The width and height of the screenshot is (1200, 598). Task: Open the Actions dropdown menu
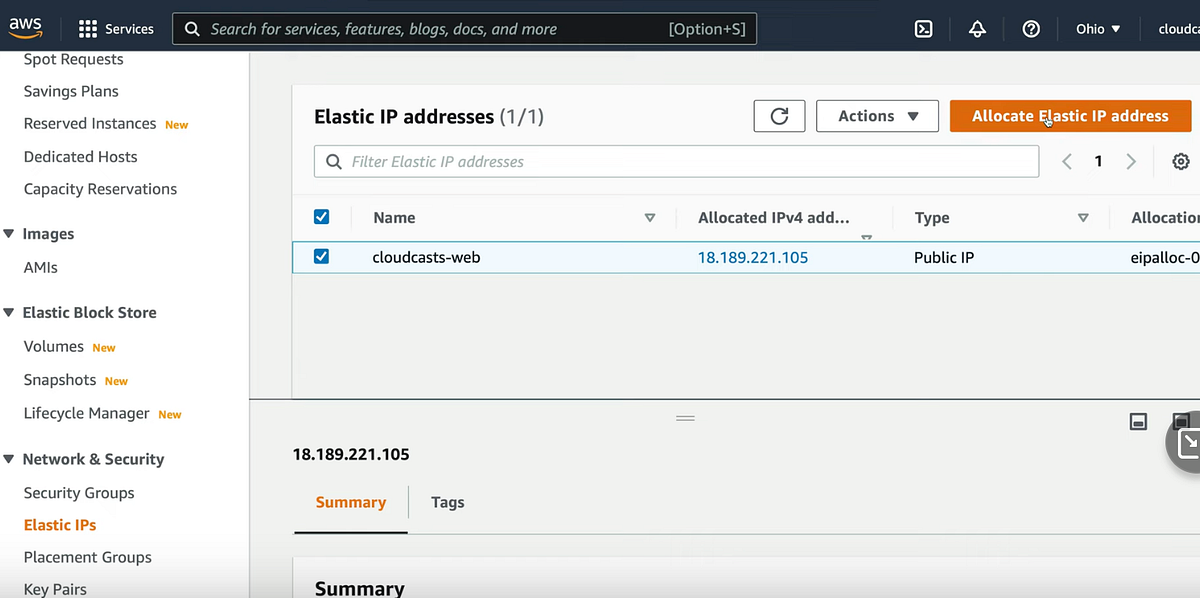[x=876, y=116]
